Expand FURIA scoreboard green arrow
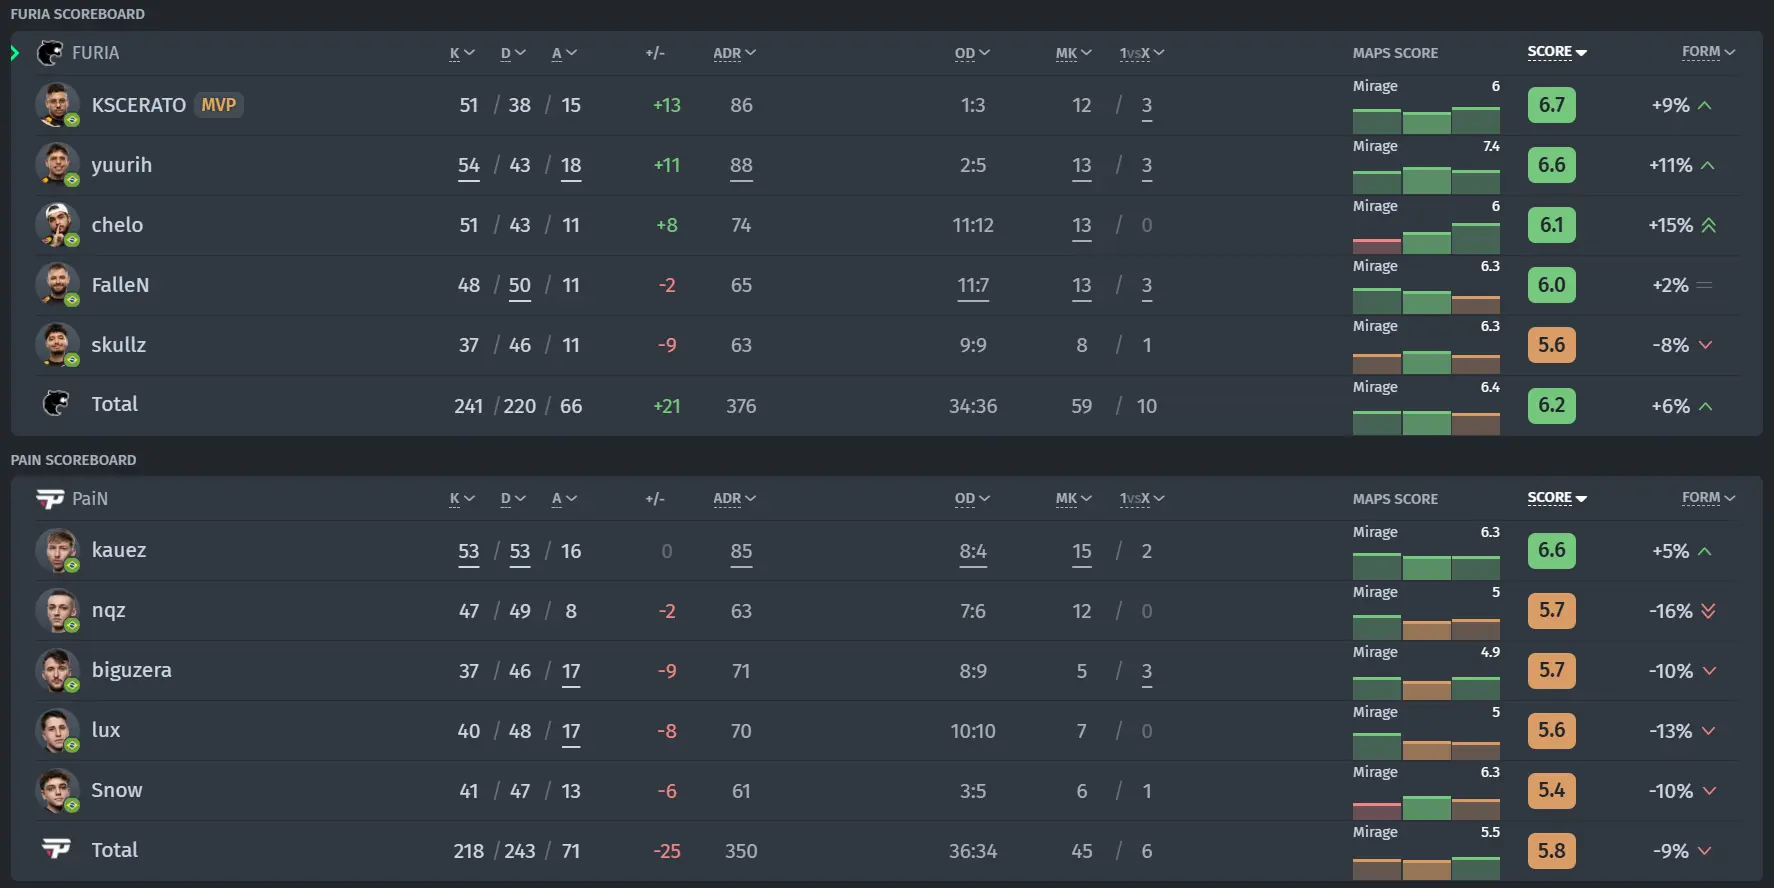Image resolution: width=1774 pixels, height=888 pixels. click(15, 53)
